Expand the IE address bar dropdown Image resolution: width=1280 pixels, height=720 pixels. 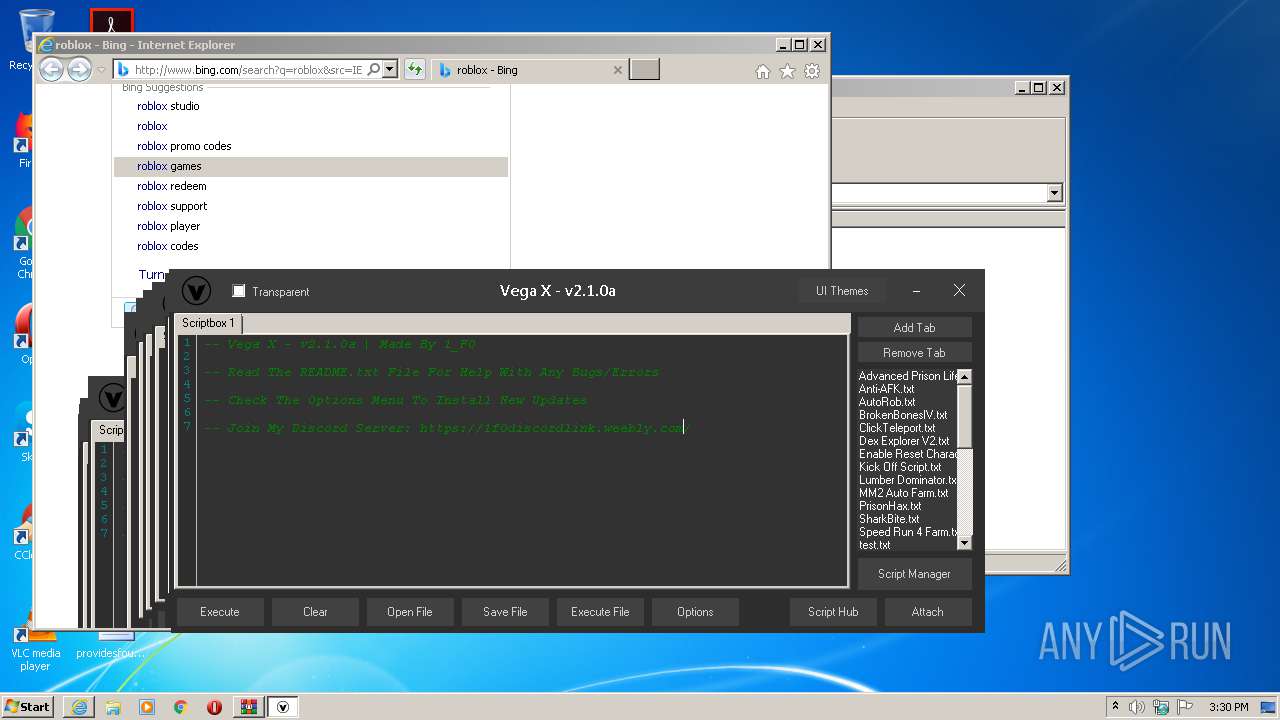390,70
